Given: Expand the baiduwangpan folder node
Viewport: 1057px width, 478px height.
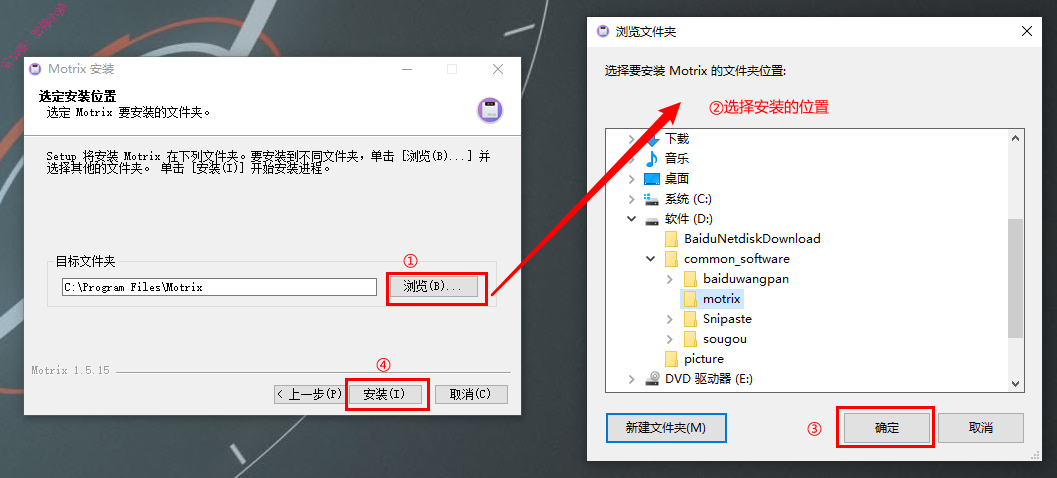Looking at the screenshot, I should pyautogui.click(x=669, y=279).
